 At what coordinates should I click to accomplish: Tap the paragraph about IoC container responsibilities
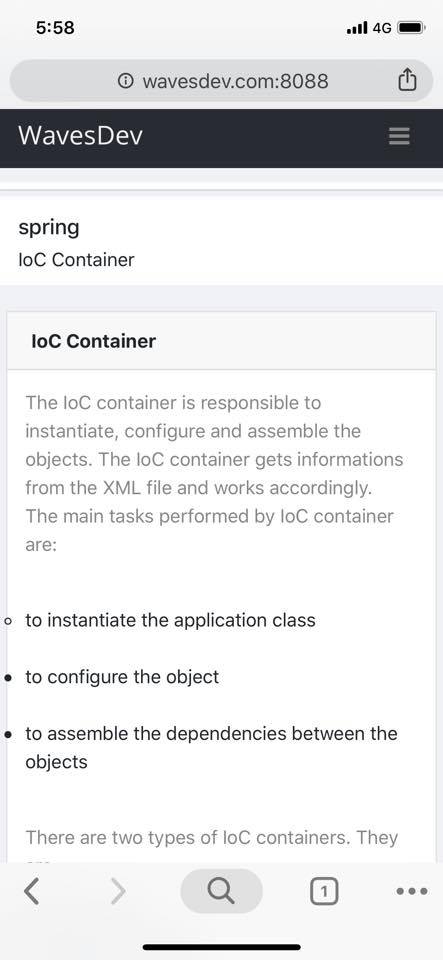214,473
